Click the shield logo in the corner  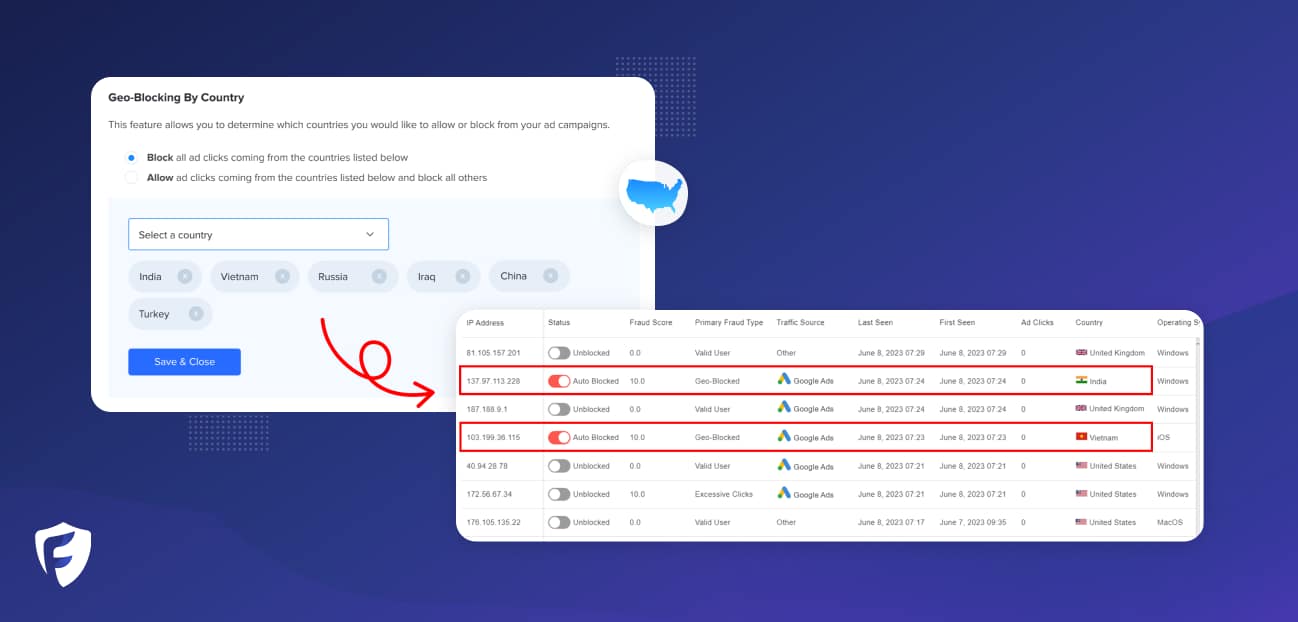pos(62,552)
